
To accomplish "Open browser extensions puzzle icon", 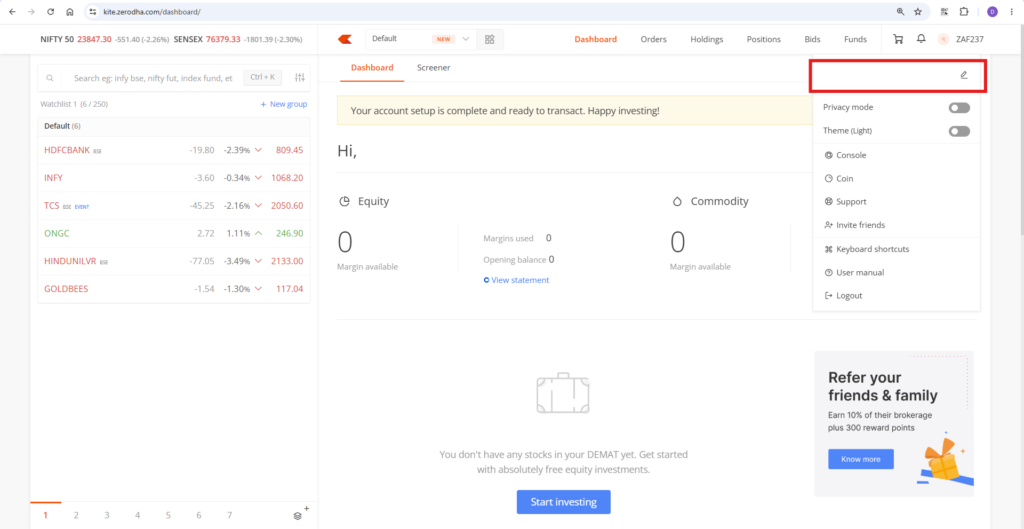I will [x=963, y=12].
